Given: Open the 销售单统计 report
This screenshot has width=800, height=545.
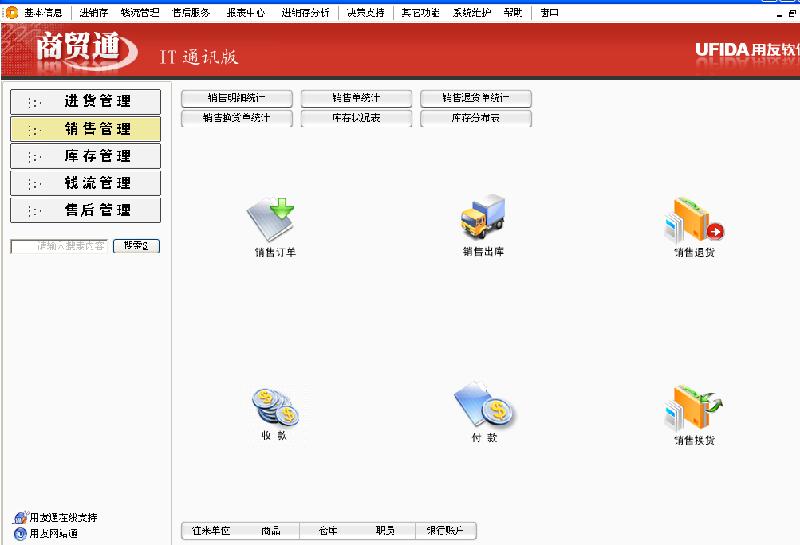Looking at the screenshot, I should click(356, 98).
